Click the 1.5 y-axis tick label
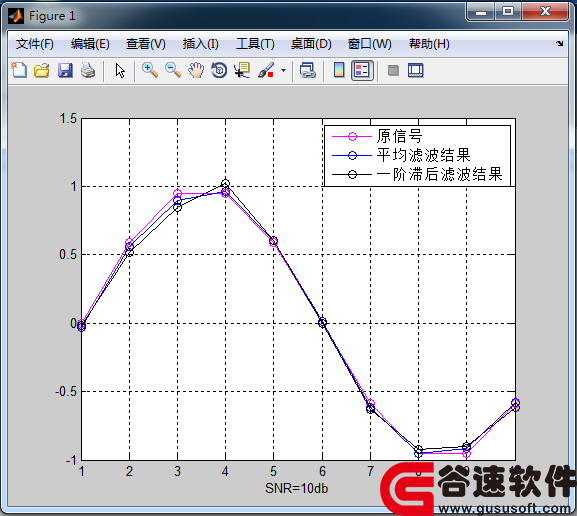The image size is (577, 516). click(x=68, y=119)
